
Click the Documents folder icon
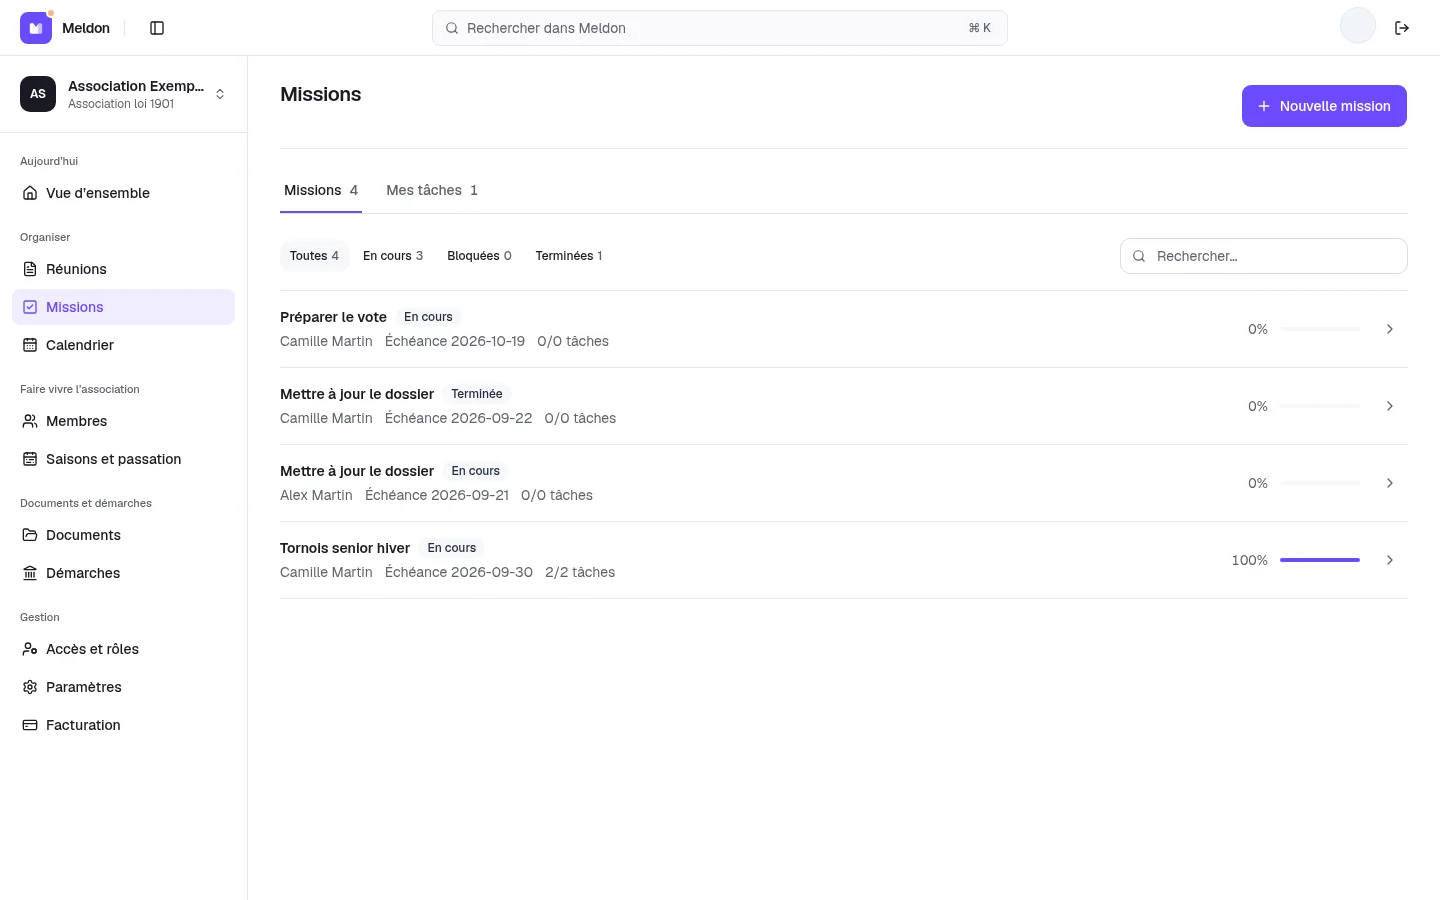click(x=30, y=535)
